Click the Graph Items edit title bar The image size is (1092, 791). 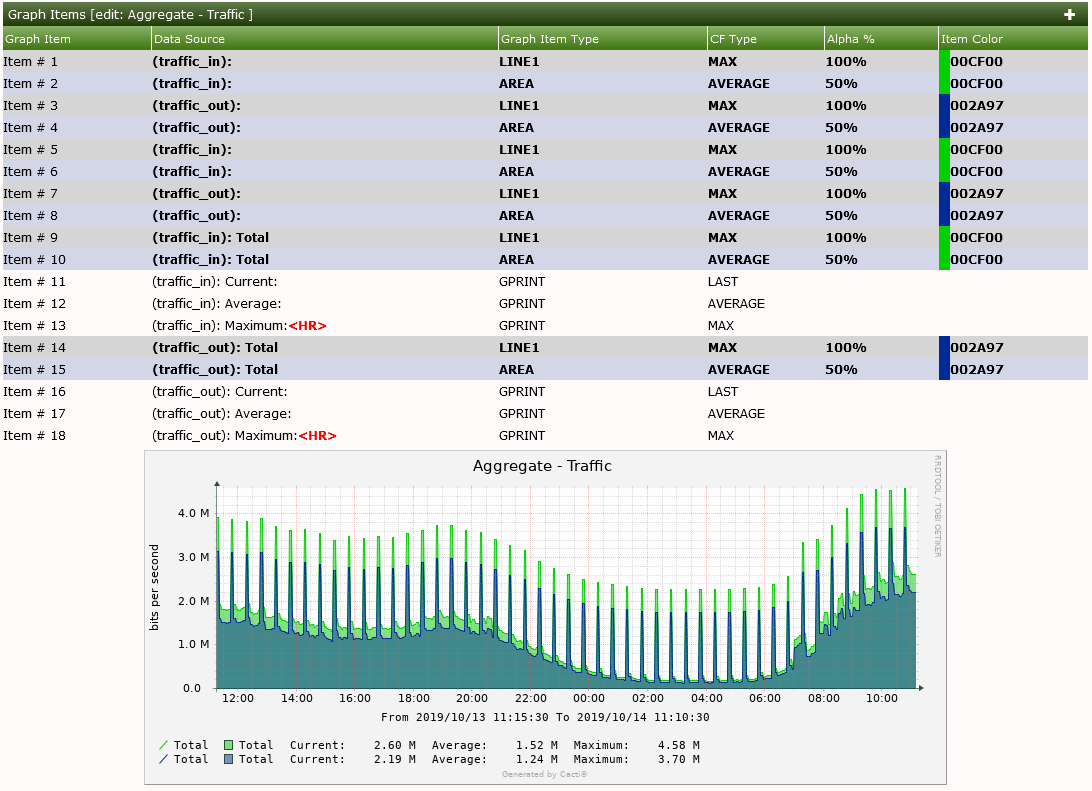(x=130, y=14)
